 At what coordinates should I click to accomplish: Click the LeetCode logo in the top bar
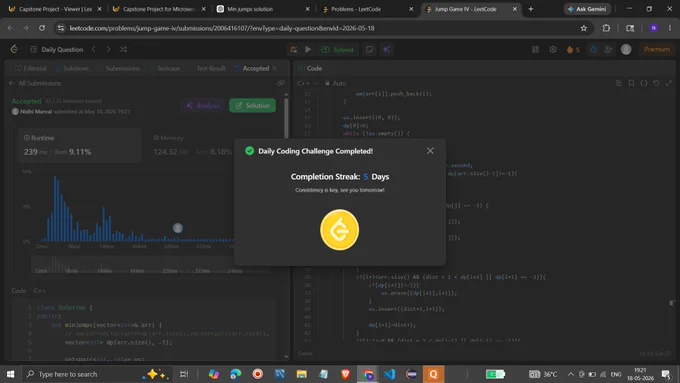(x=14, y=49)
